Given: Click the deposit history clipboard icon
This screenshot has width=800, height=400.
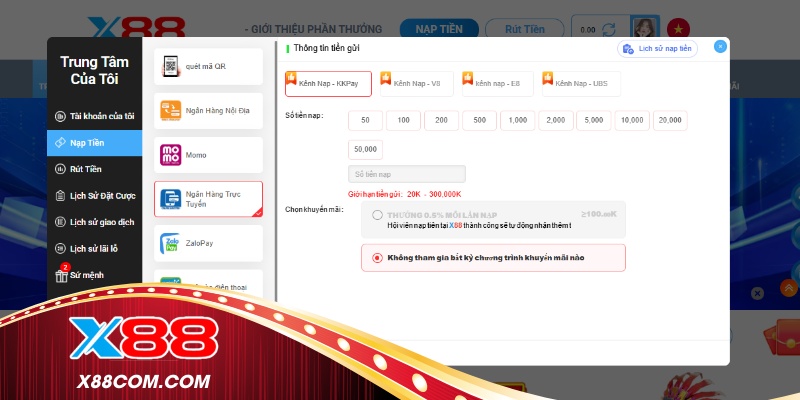Looking at the screenshot, I should 628,49.
